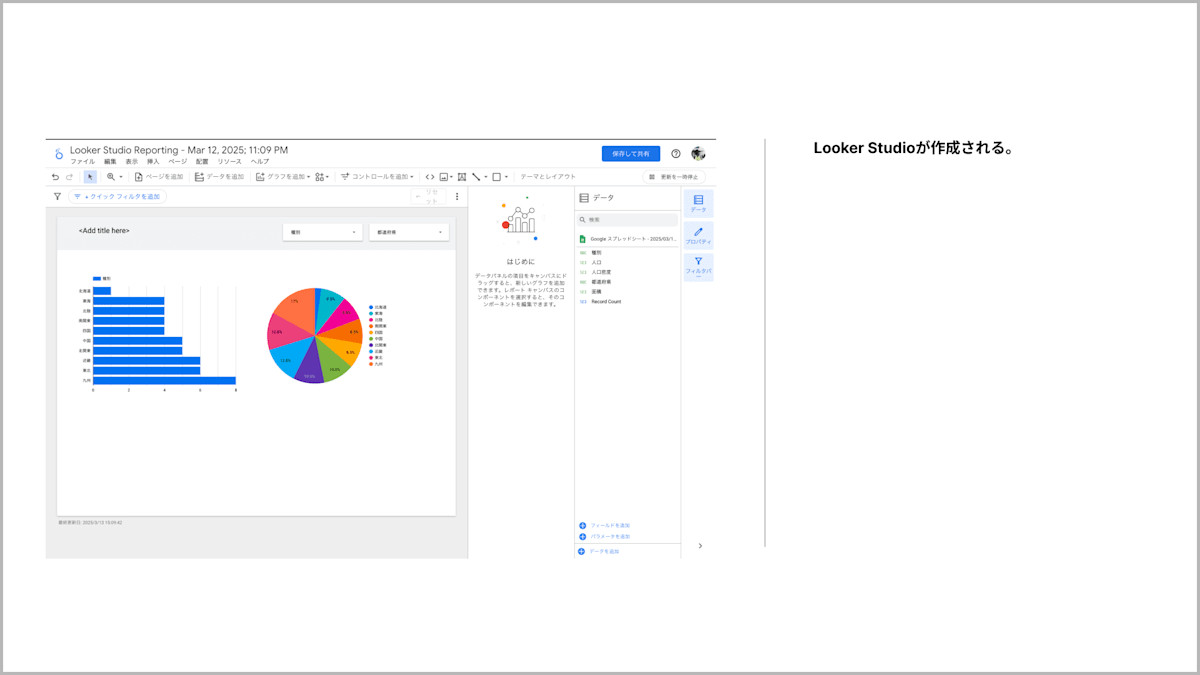1200x675 pixels.
Task: Select the 面積 field
Action: [596, 291]
